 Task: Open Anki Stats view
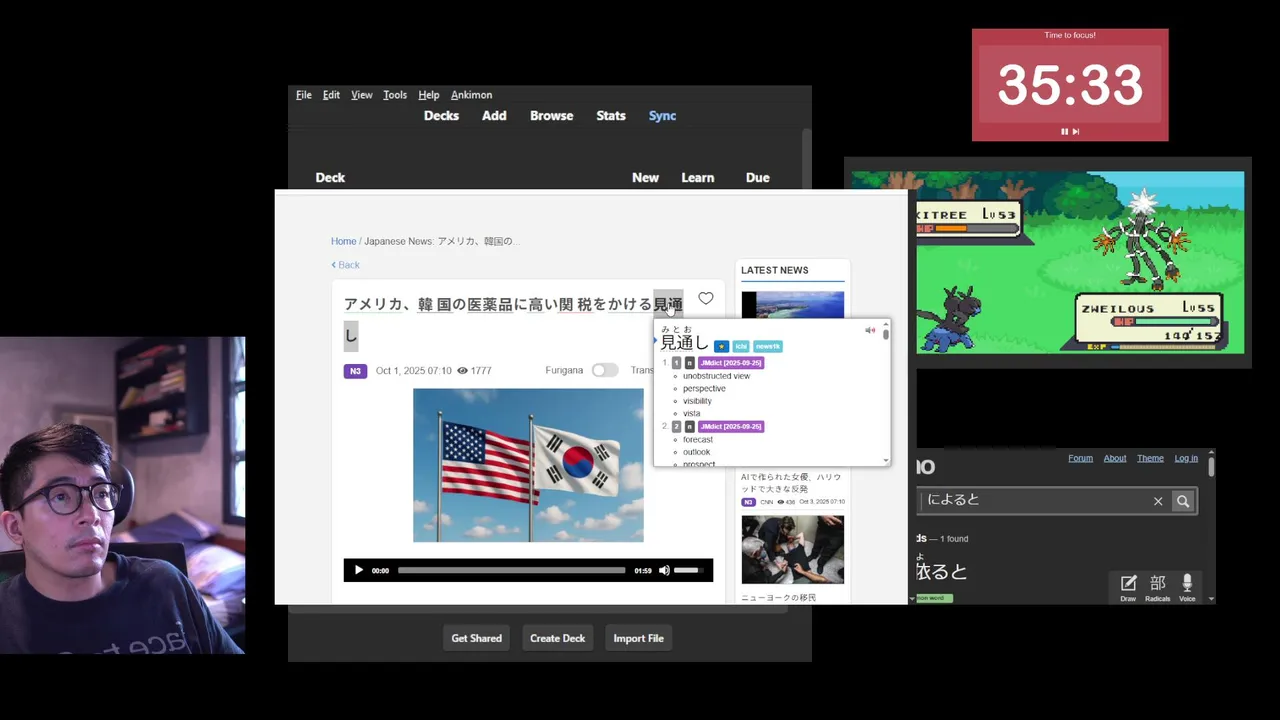(611, 116)
